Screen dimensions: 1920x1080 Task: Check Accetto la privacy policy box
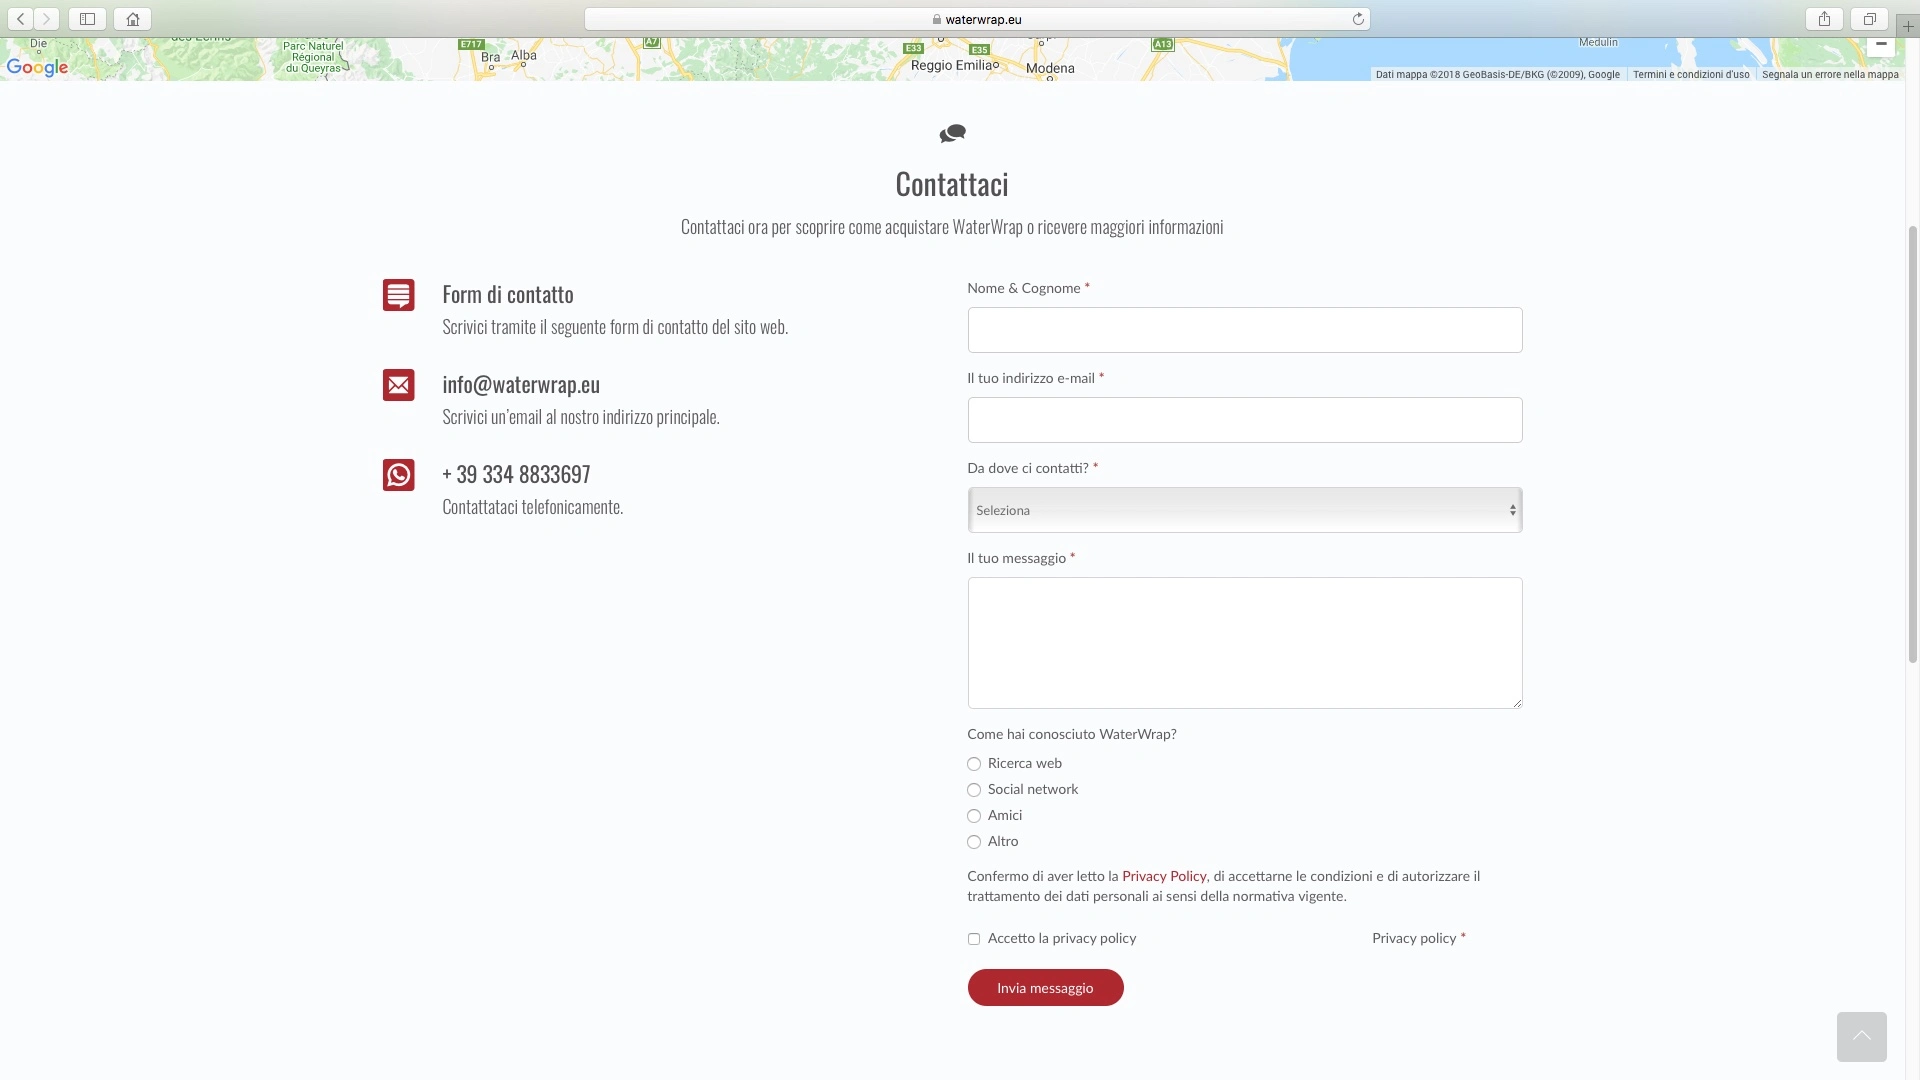[974, 939]
